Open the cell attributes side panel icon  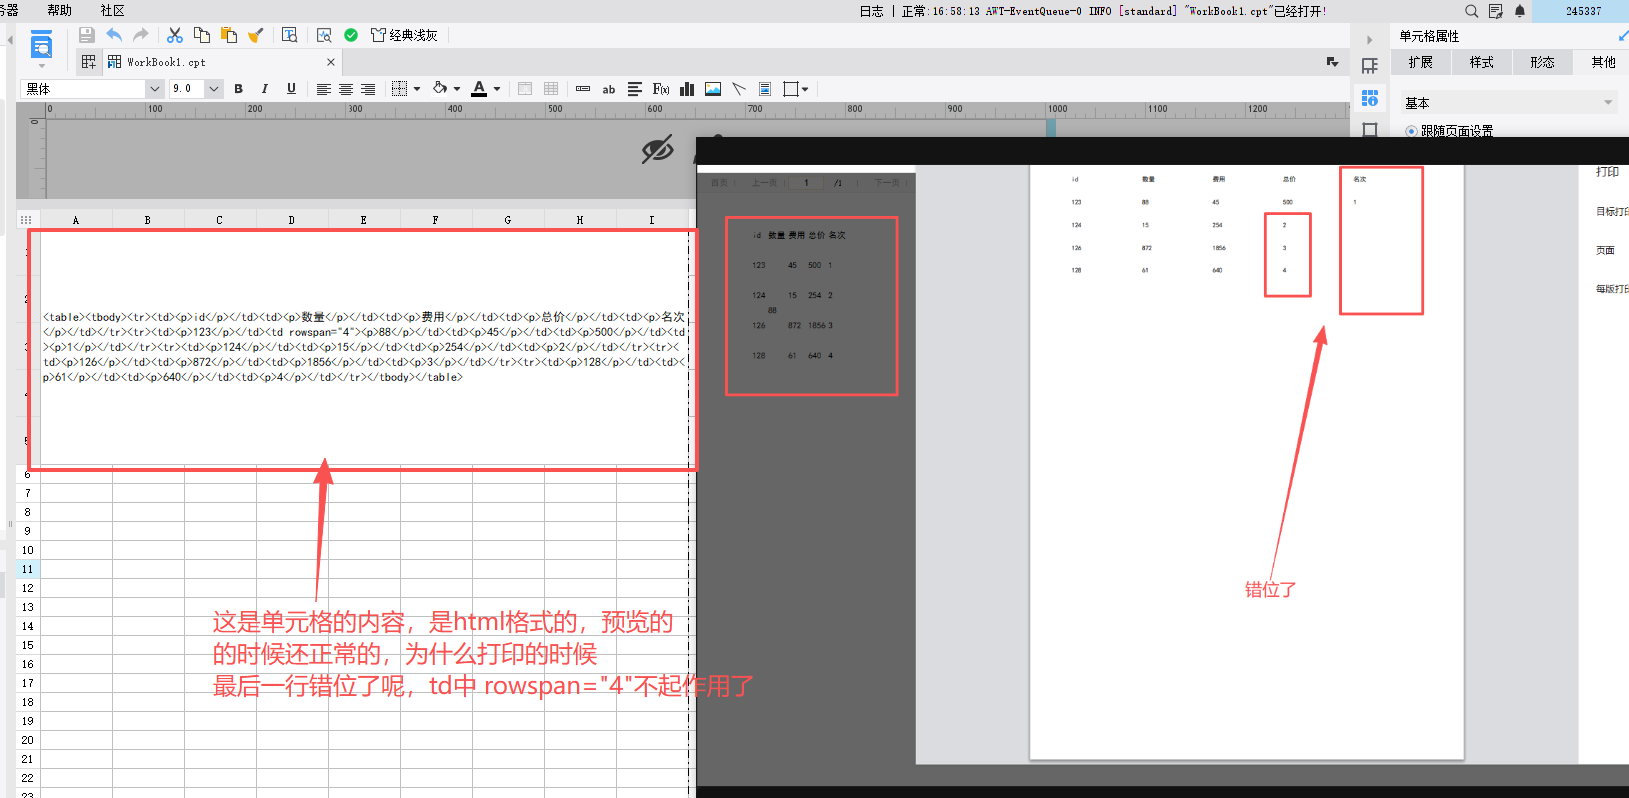coord(1370,98)
